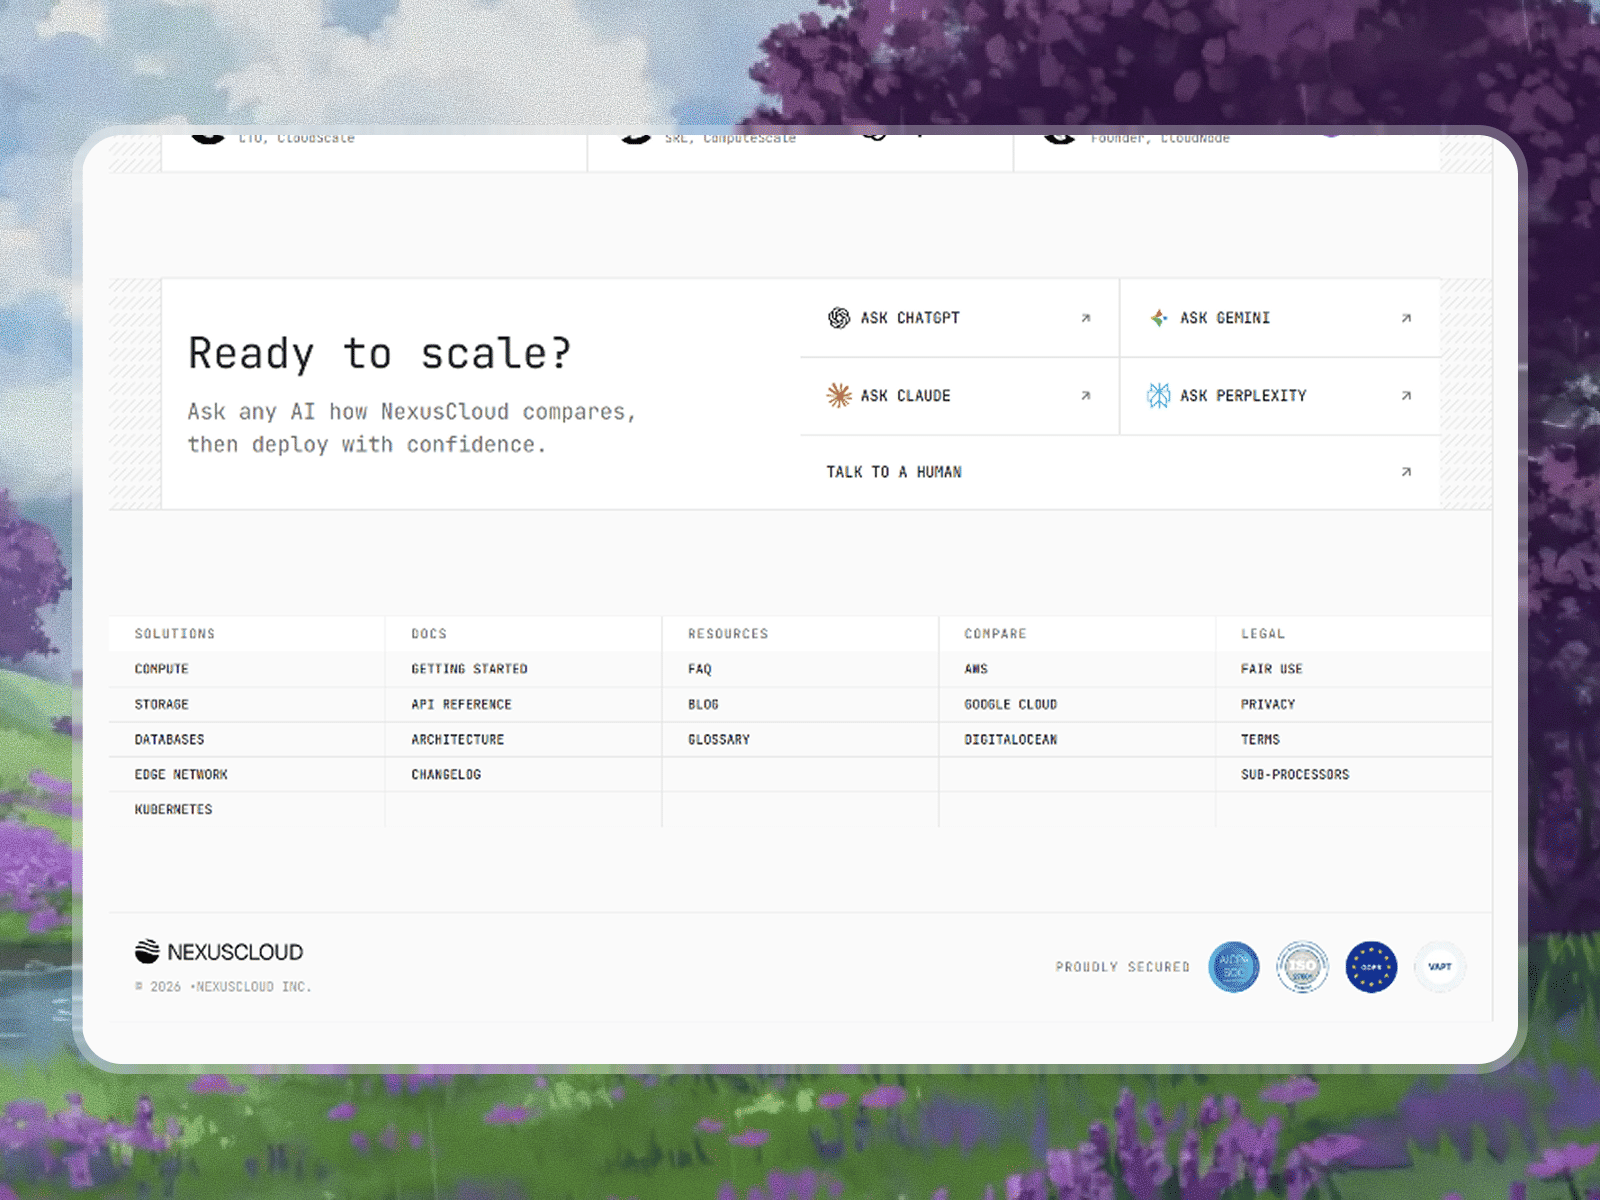Click the Glossary resource link
Viewport: 1600px width, 1200px height.
(x=718, y=739)
